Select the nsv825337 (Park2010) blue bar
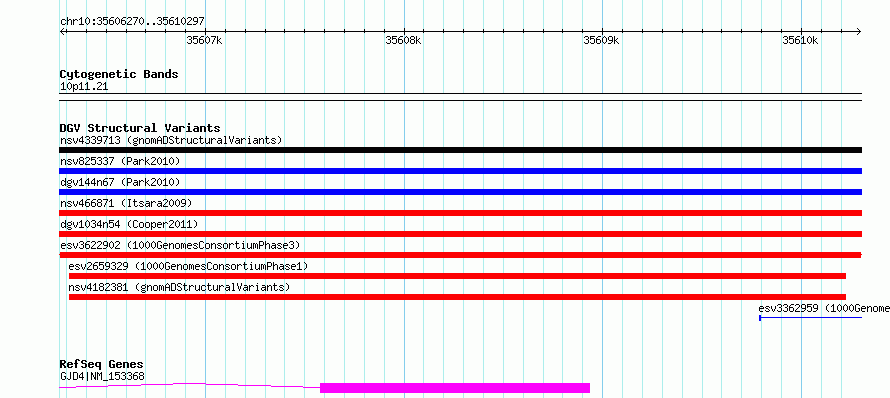The image size is (890, 398). [x=460, y=171]
